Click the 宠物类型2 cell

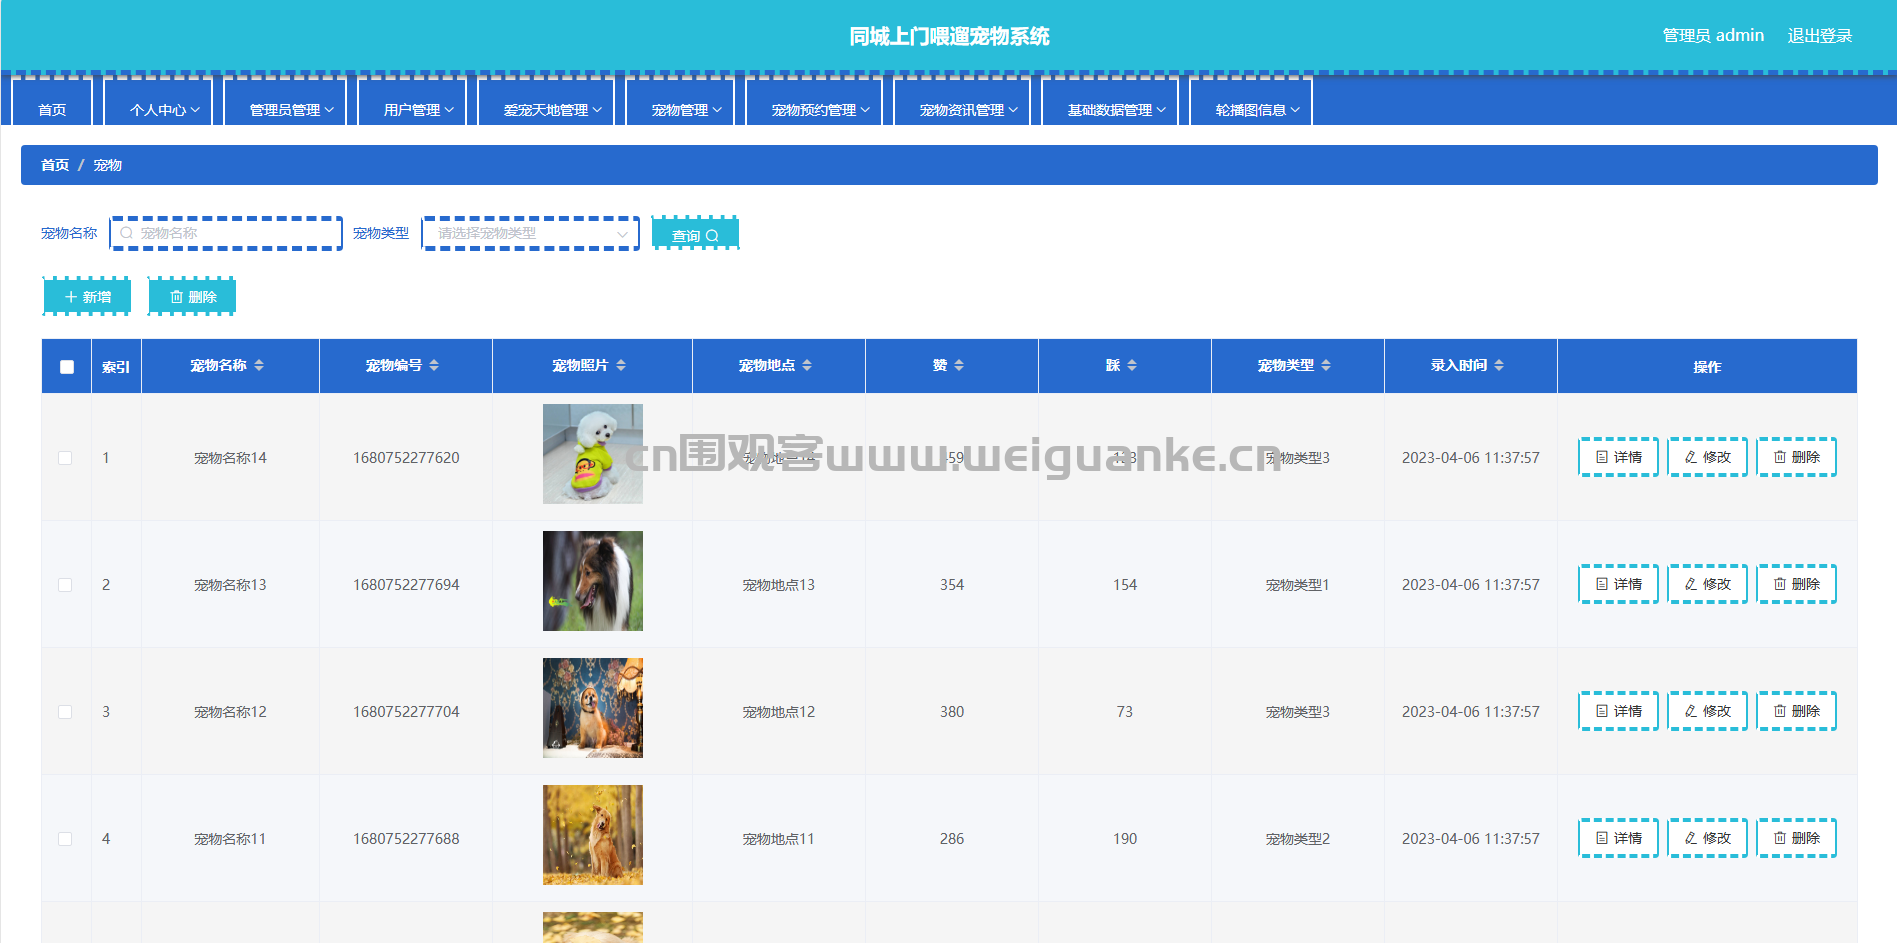1298,839
